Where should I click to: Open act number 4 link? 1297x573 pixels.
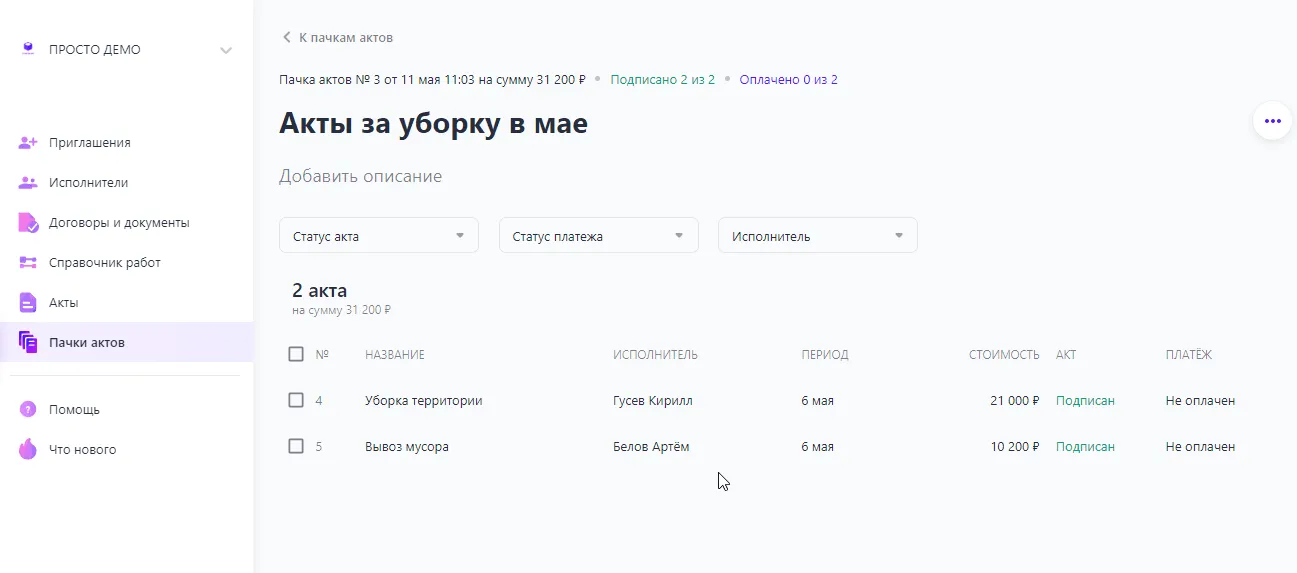tap(319, 401)
